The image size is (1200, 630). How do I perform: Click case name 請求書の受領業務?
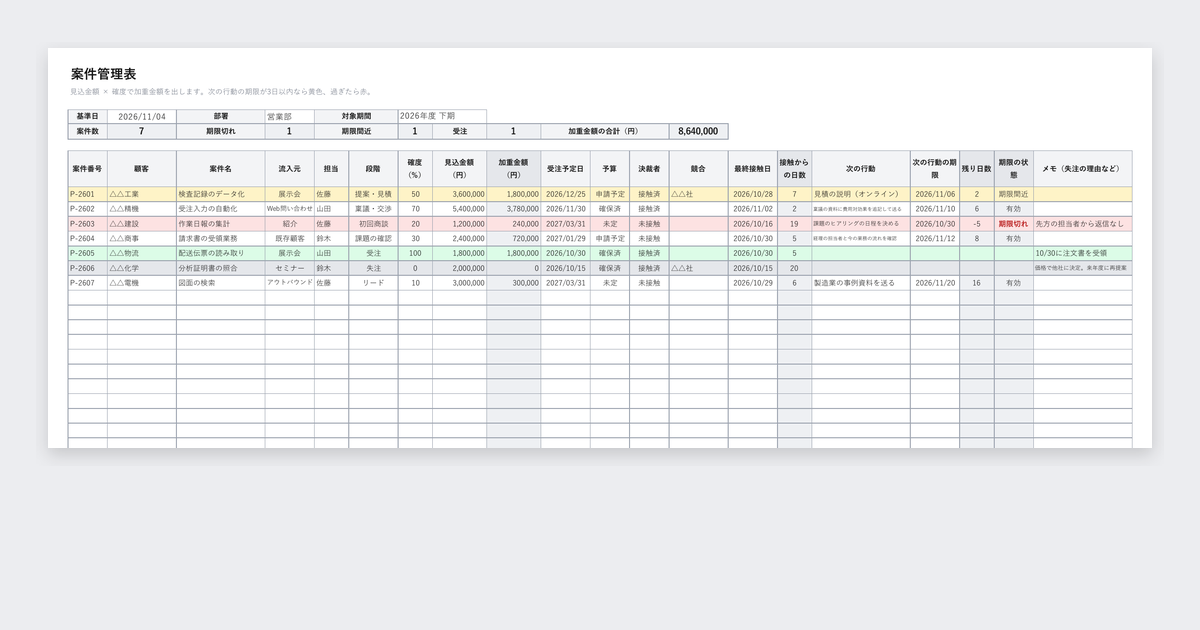click(221, 239)
